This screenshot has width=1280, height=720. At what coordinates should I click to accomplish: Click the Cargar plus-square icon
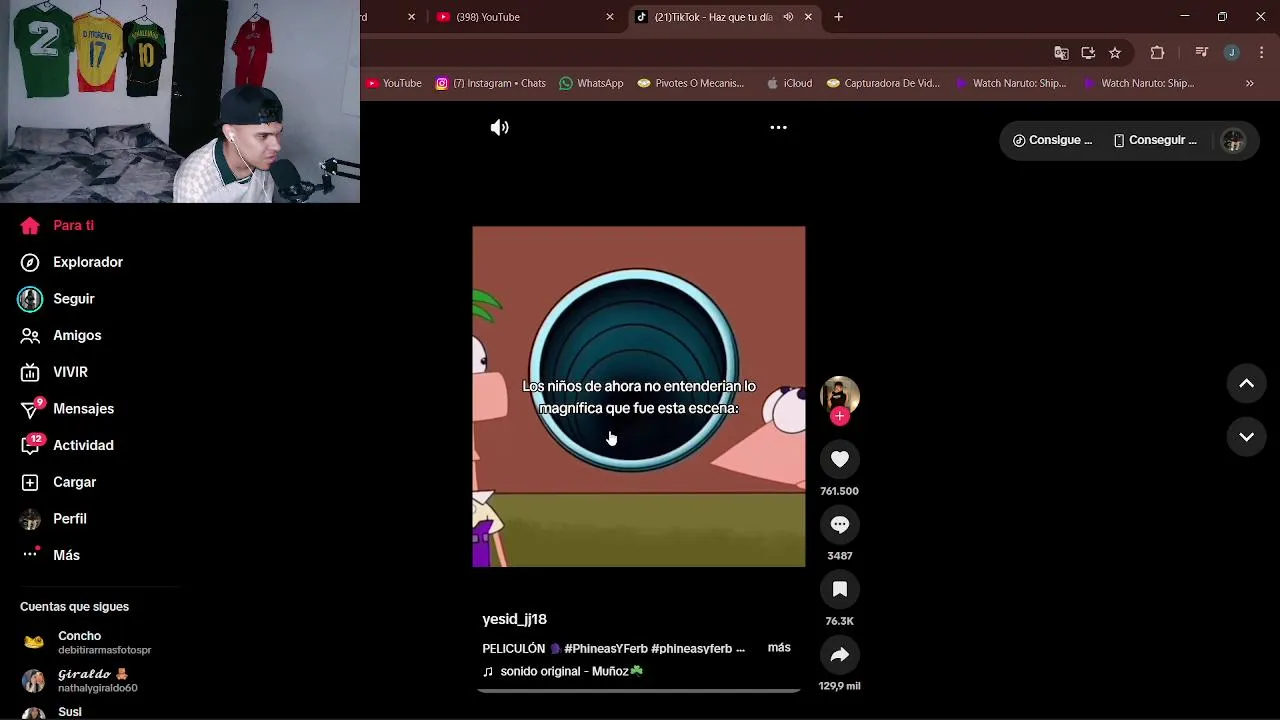pyautogui.click(x=31, y=482)
